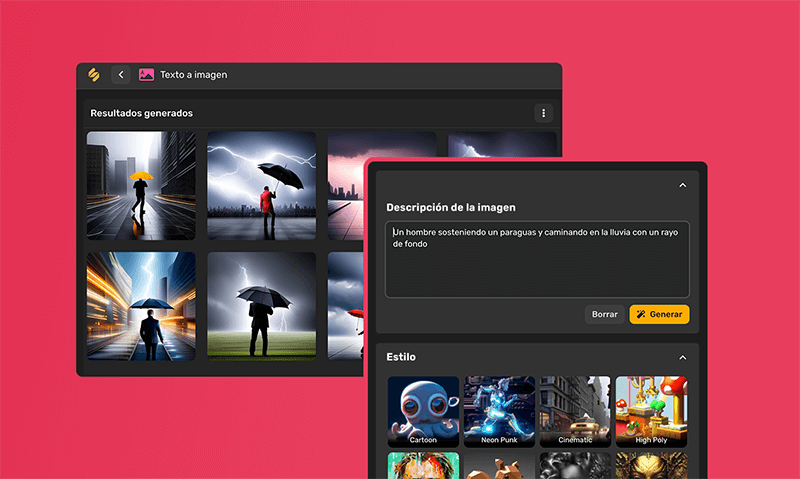The height and width of the screenshot is (479, 800).
Task: Select the Cartoon style
Action: click(x=423, y=411)
